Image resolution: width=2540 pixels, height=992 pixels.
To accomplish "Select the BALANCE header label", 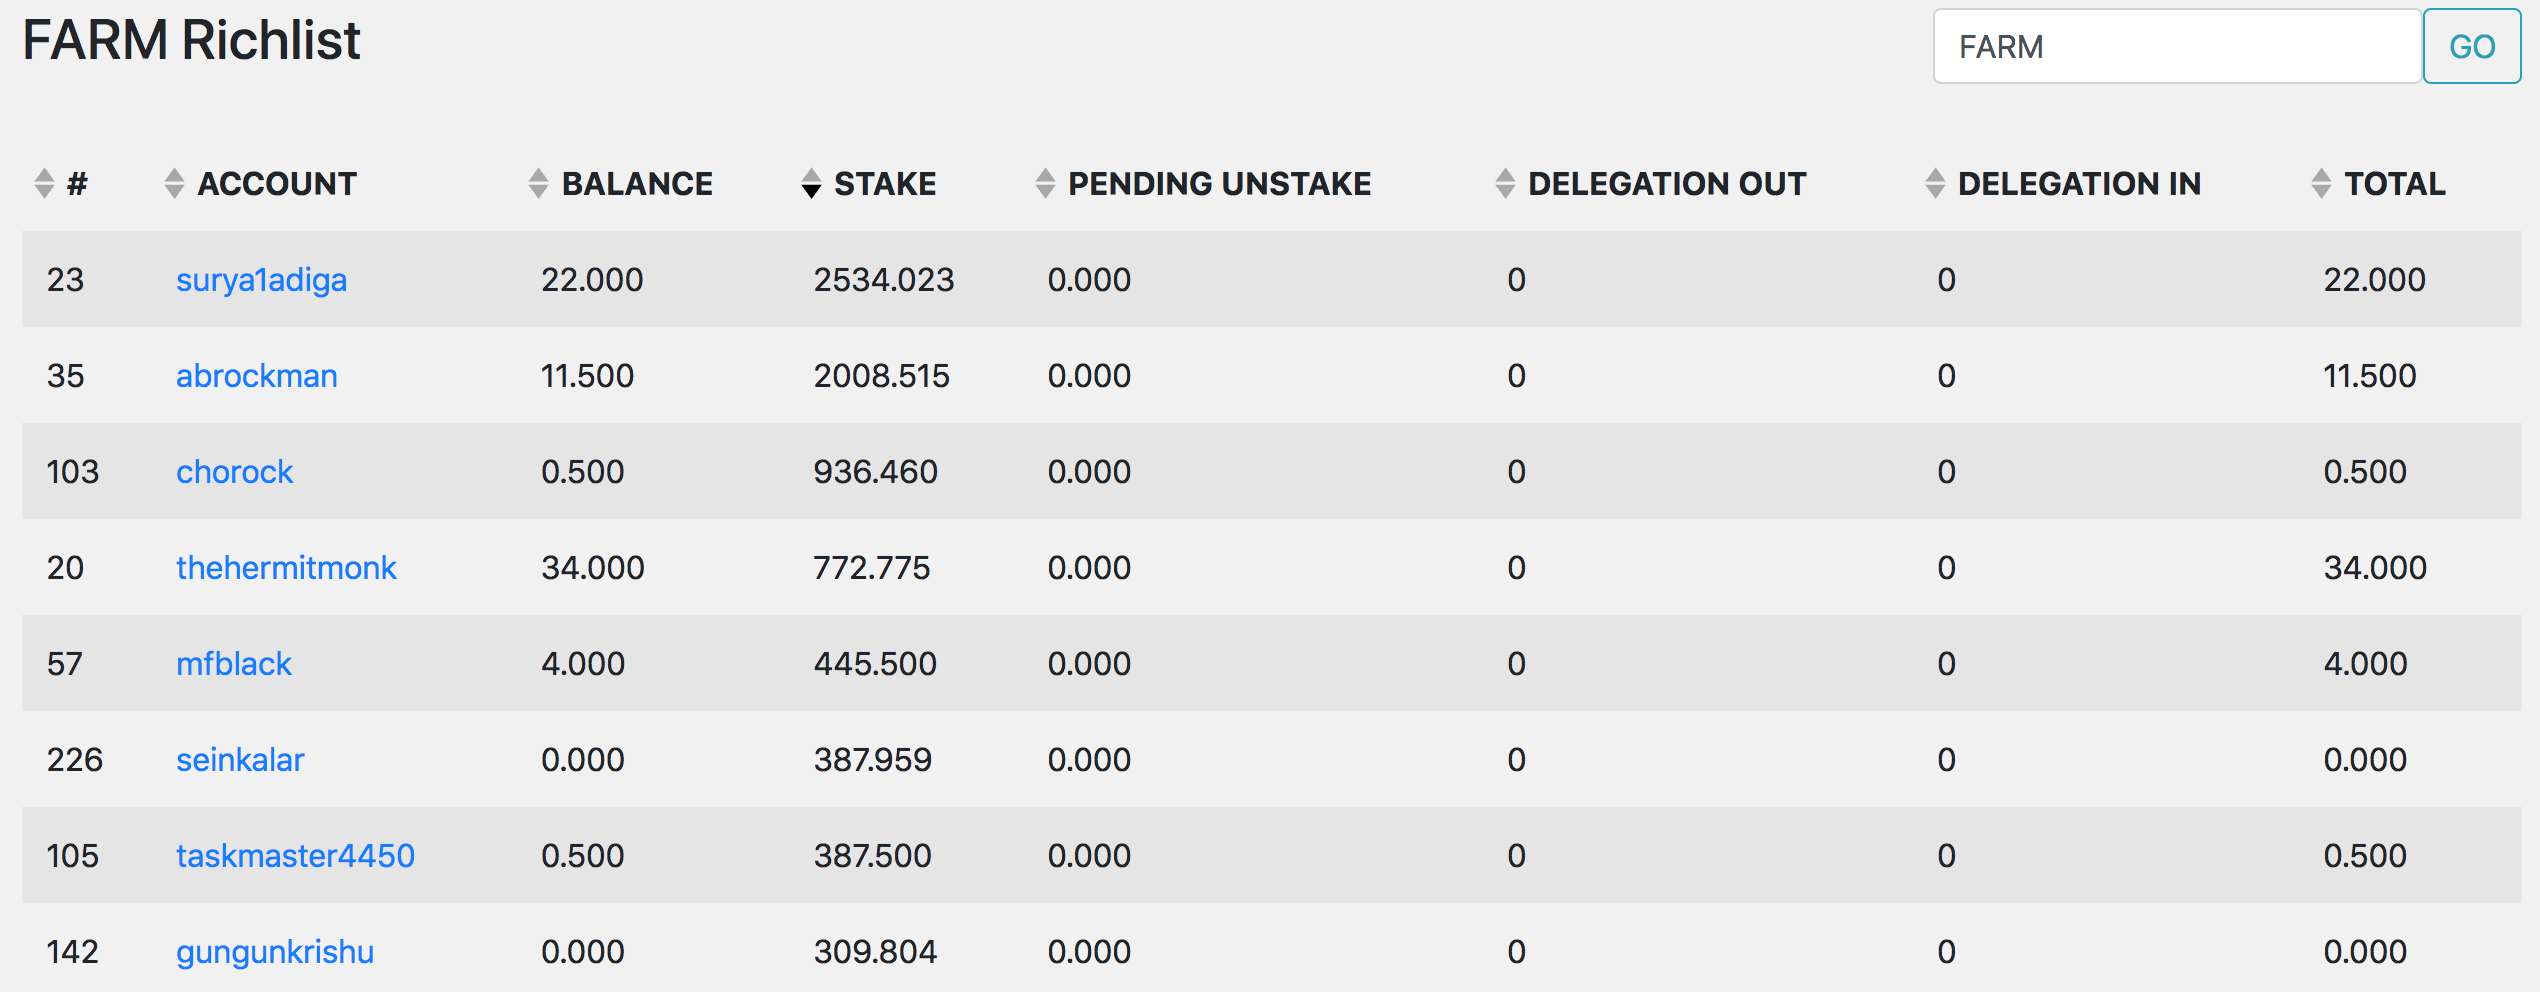I will tap(637, 184).
